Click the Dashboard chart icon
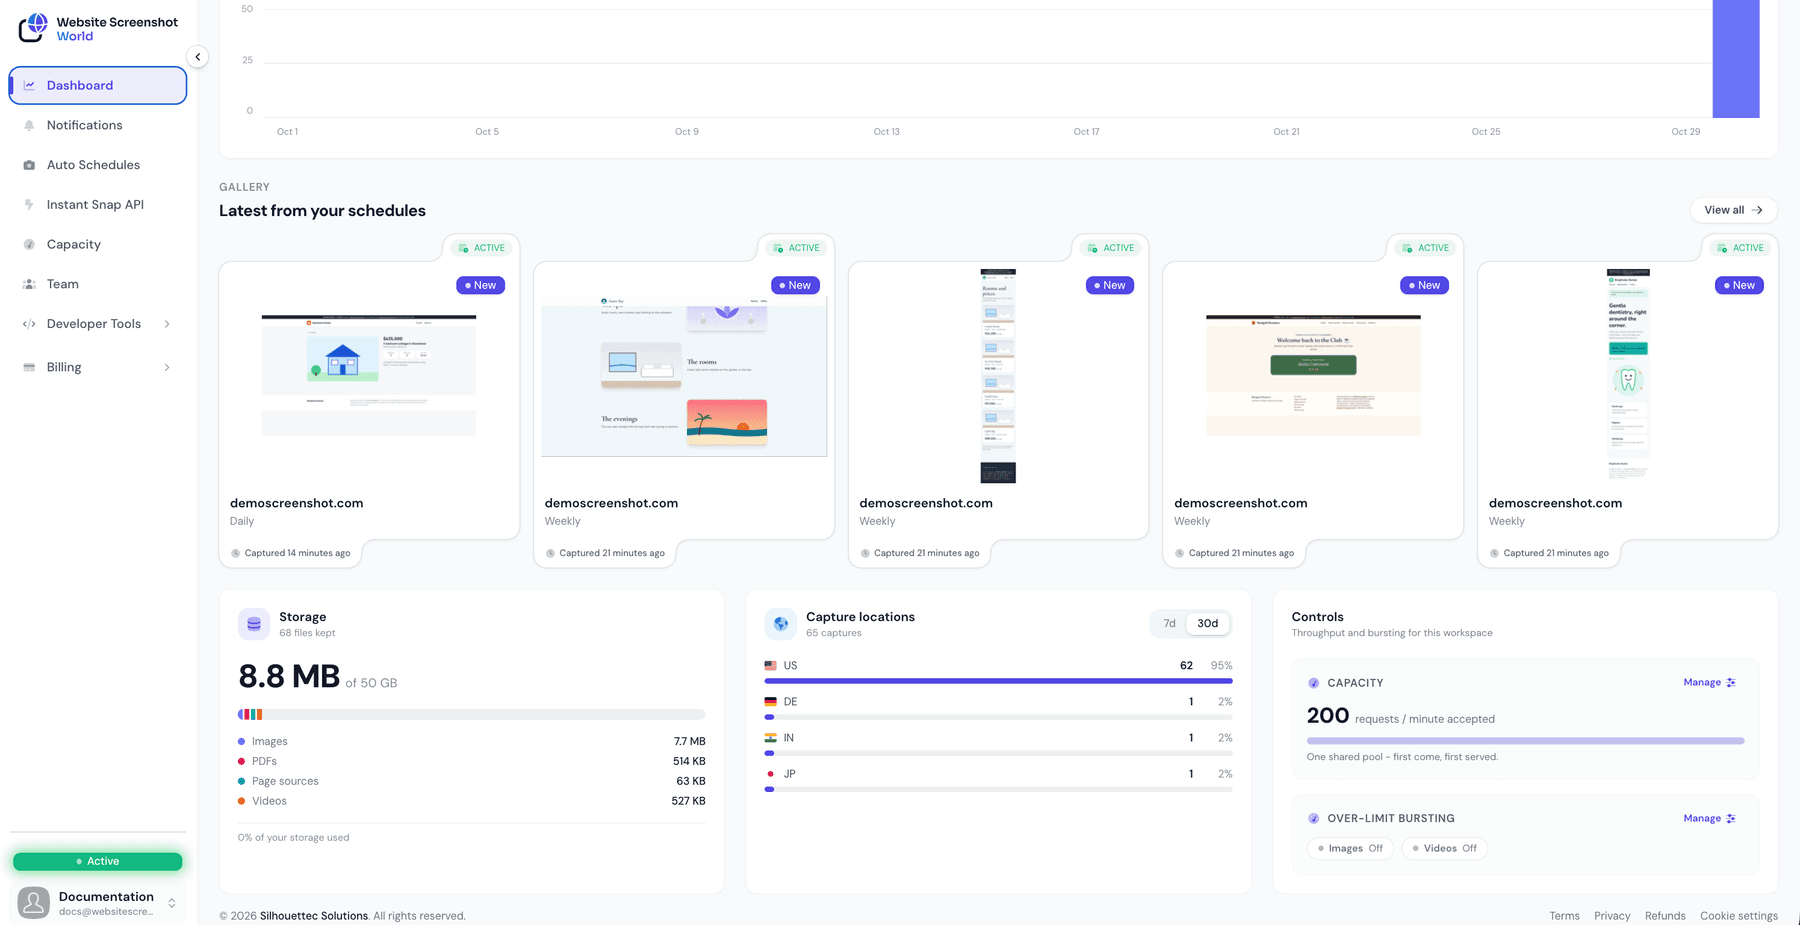The width and height of the screenshot is (1800, 925). [29, 85]
